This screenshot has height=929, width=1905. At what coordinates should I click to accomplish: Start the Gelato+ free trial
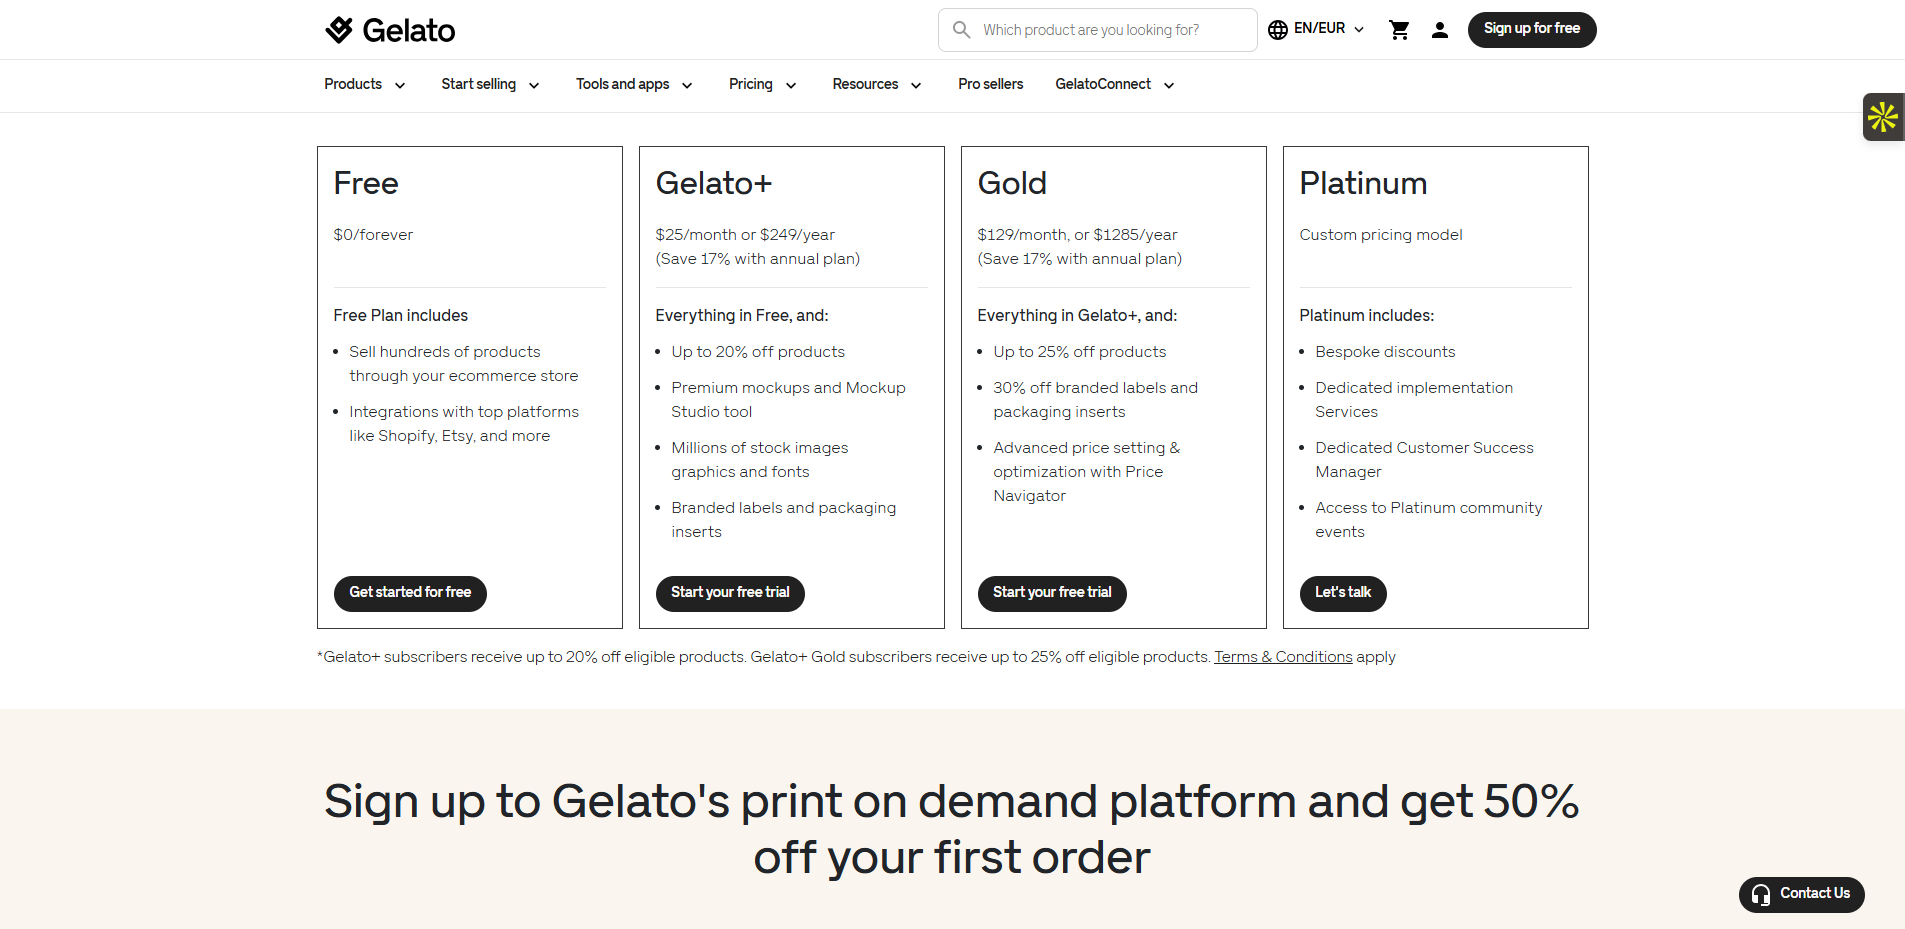pos(730,593)
